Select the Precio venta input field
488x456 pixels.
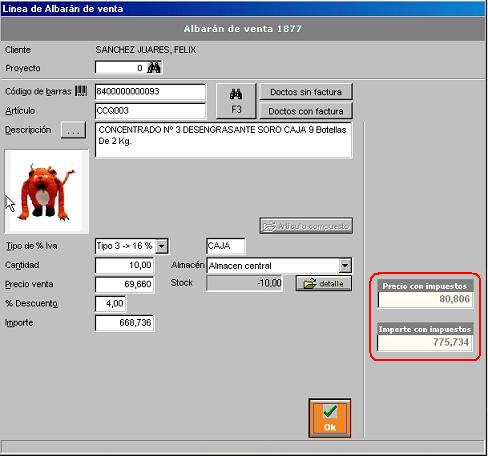pyautogui.click(x=124, y=284)
